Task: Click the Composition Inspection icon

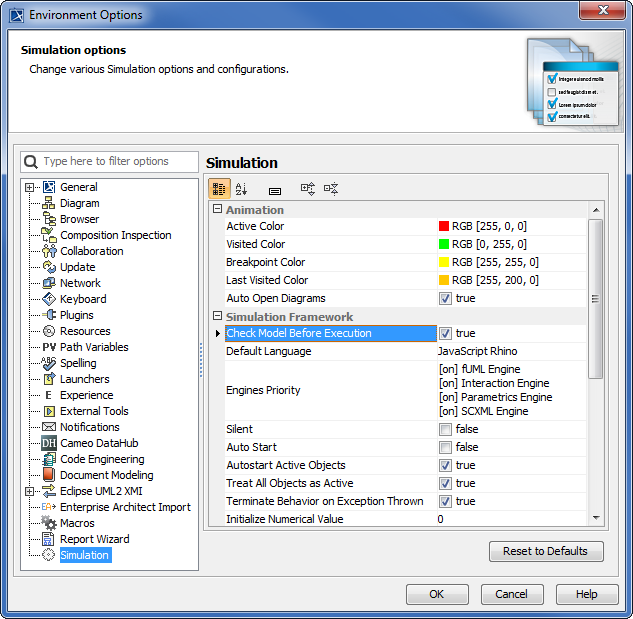Action: [49, 235]
